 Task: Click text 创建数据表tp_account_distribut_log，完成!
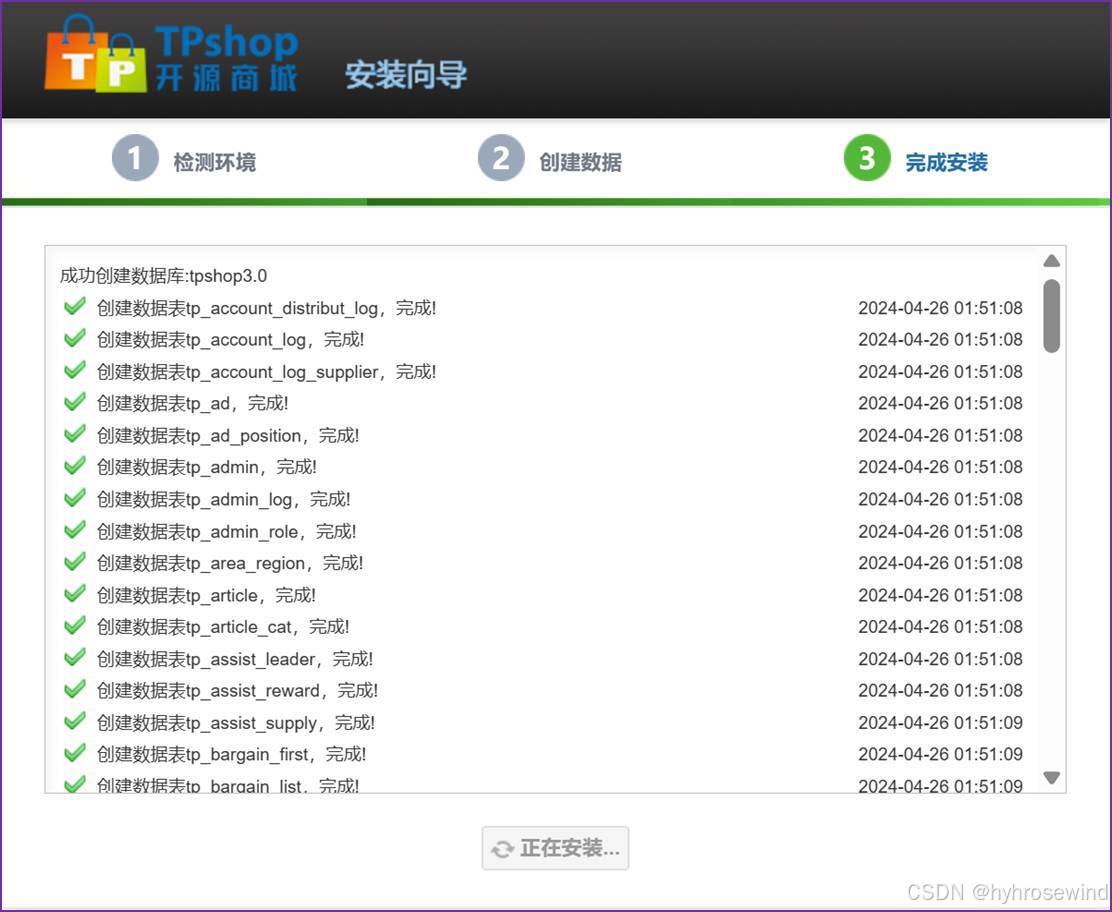click(x=267, y=308)
